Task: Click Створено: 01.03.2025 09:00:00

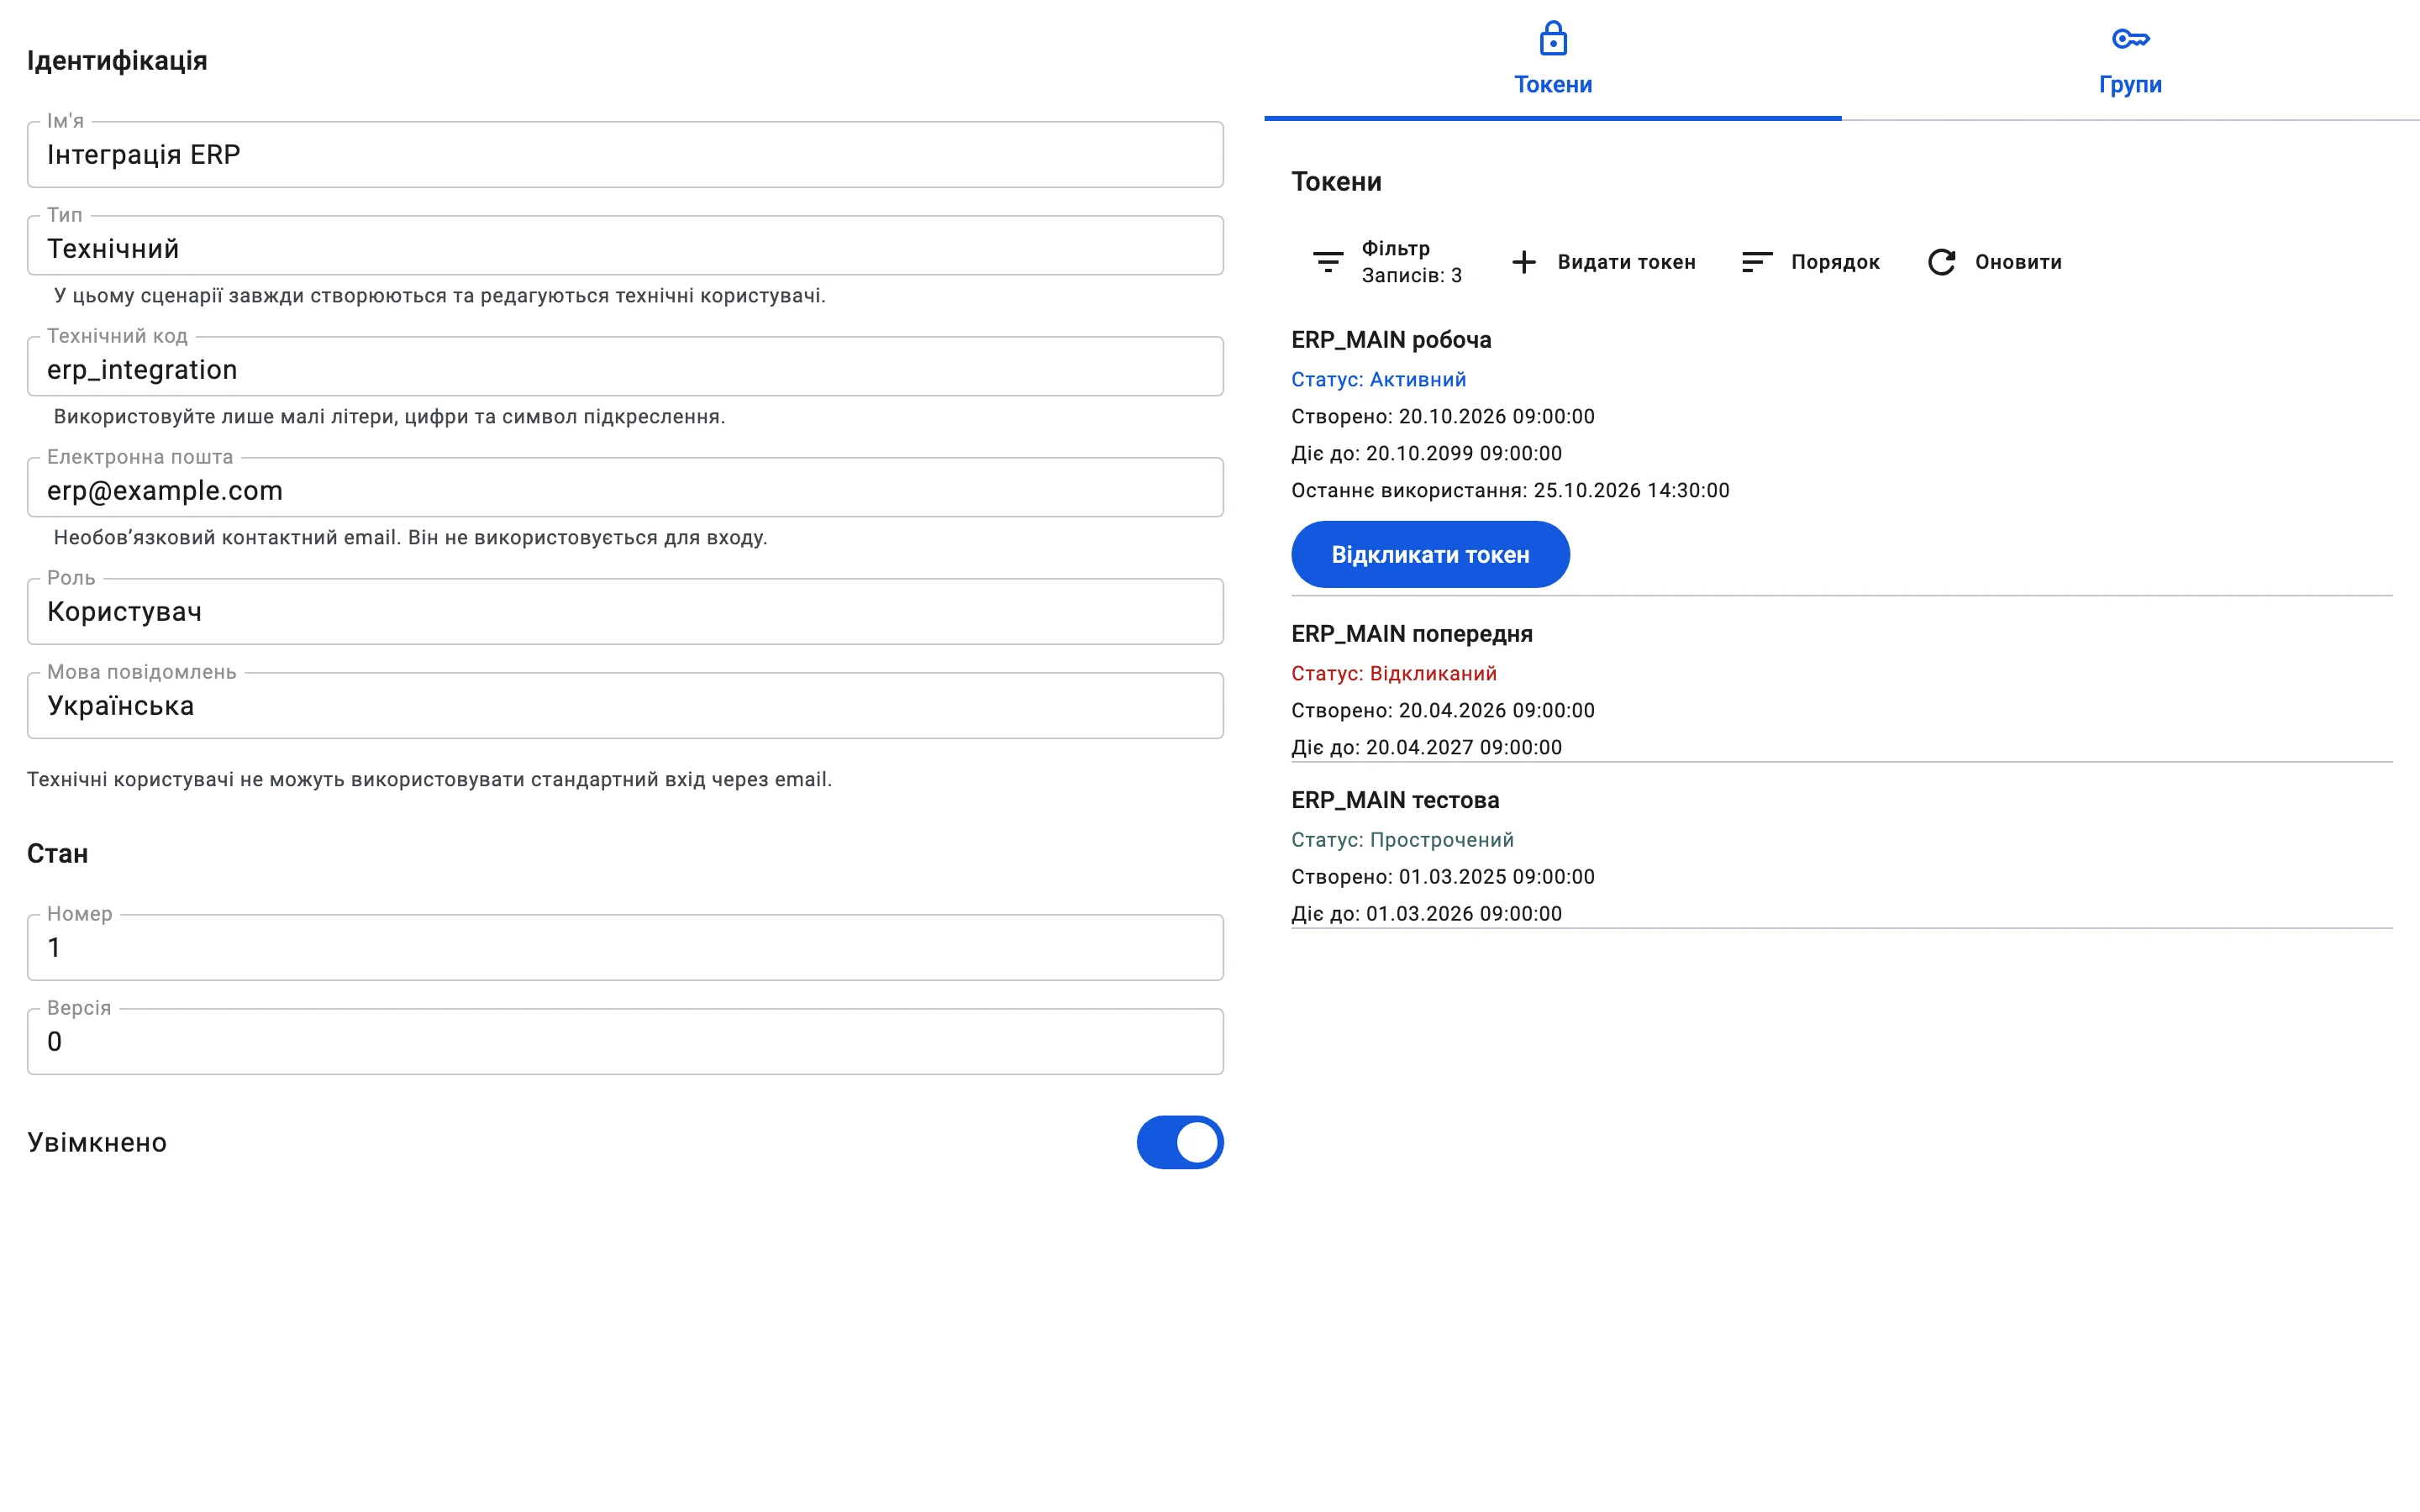Action: [x=1442, y=877]
